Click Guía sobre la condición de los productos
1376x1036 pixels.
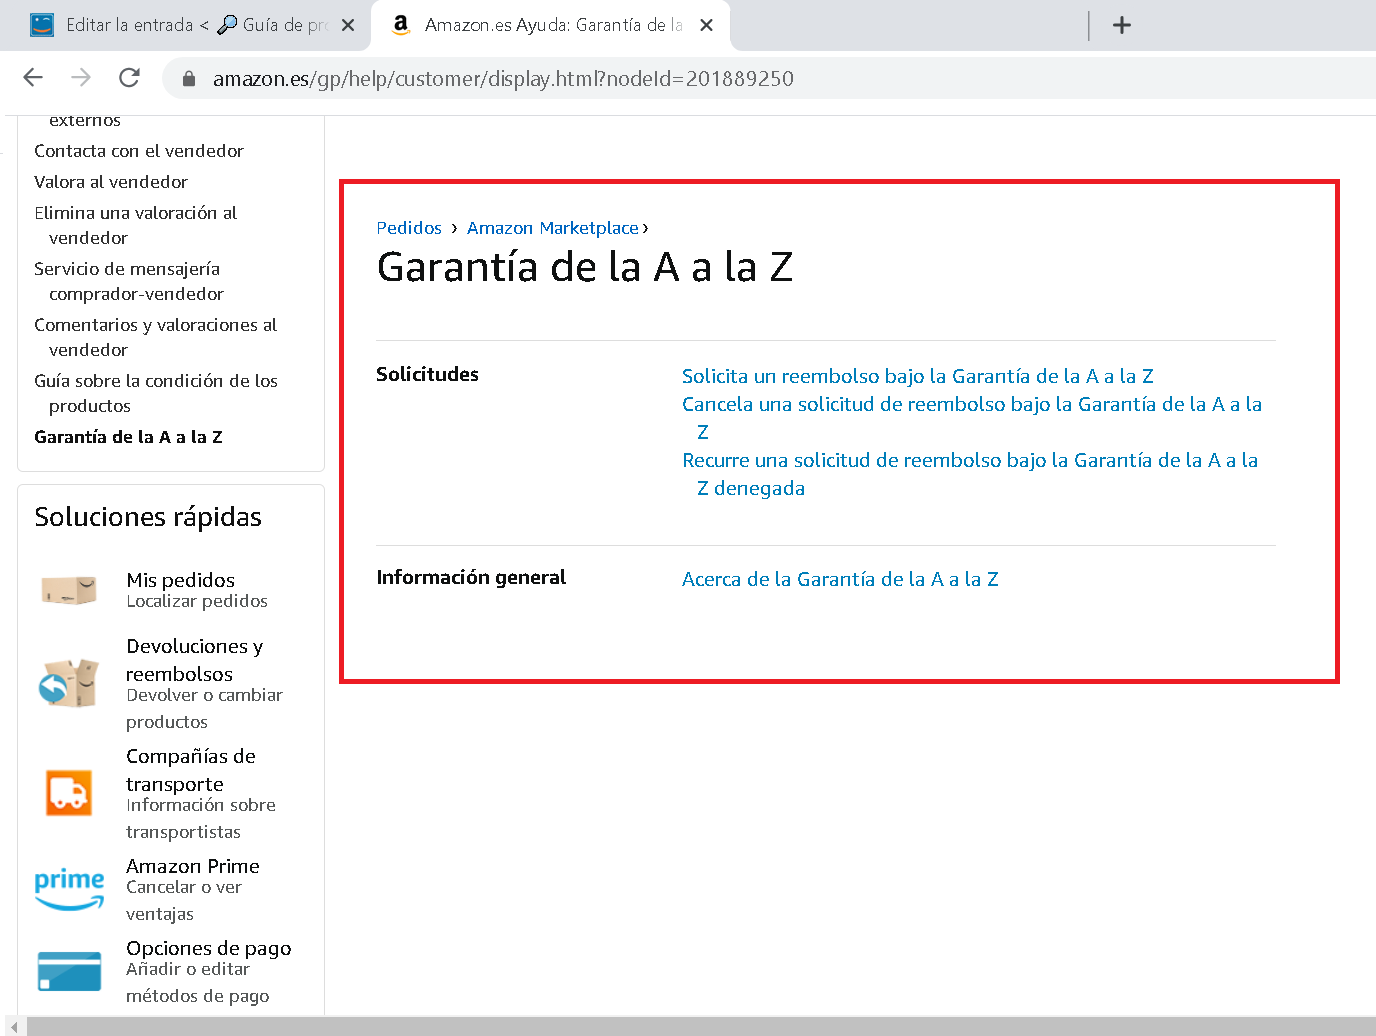(x=156, y=393)
